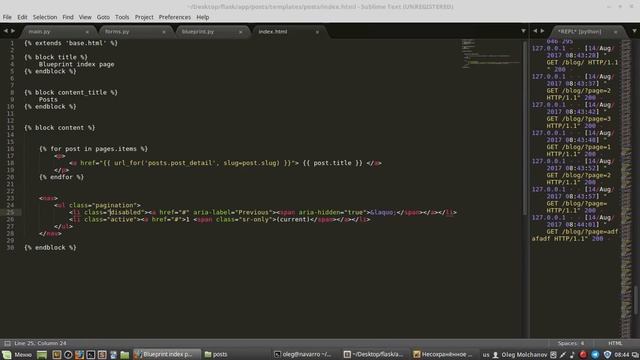The image size is (640, 360).
Task: Open the tab list dropdown in editor pane
Action: click(x=523, y=31)
